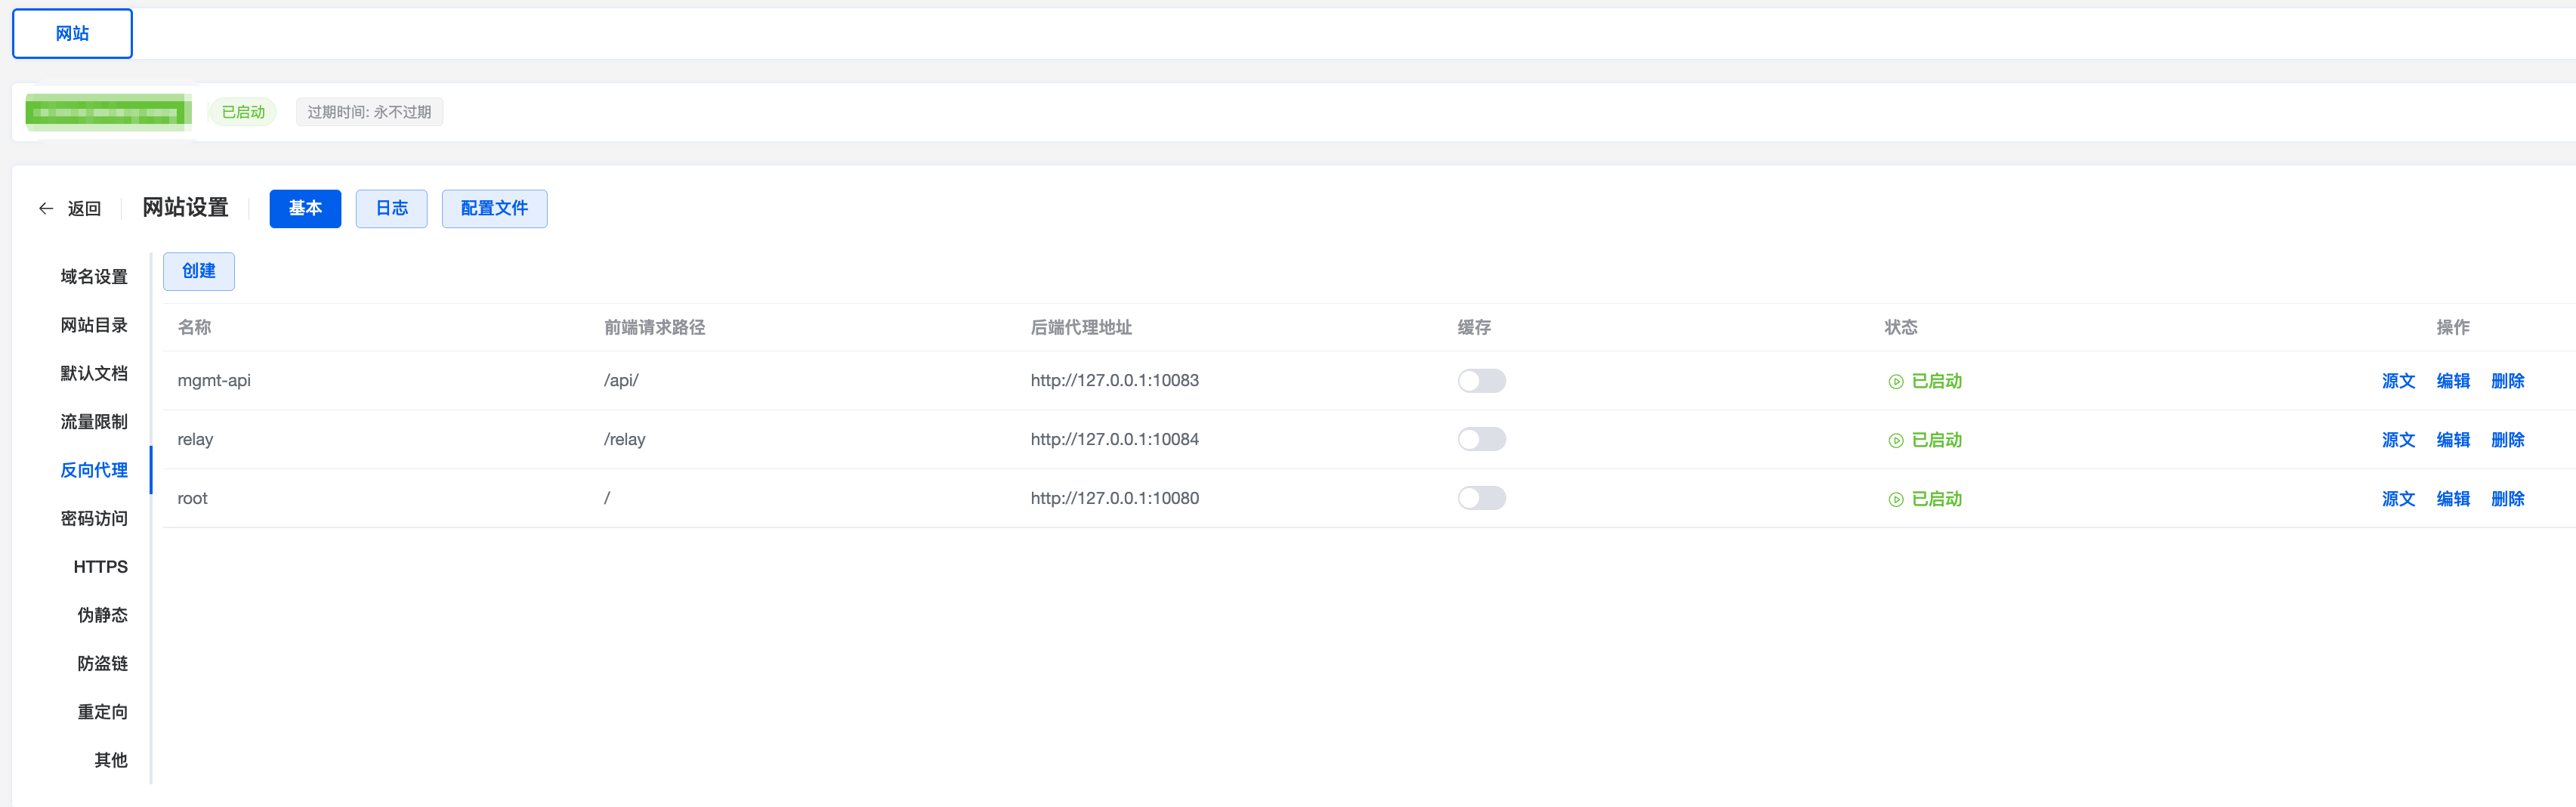Toggle cache switch for mgmt-api proxy
The width and height of the screenshot is (2576, 807).
click(x=1481, y=380)
